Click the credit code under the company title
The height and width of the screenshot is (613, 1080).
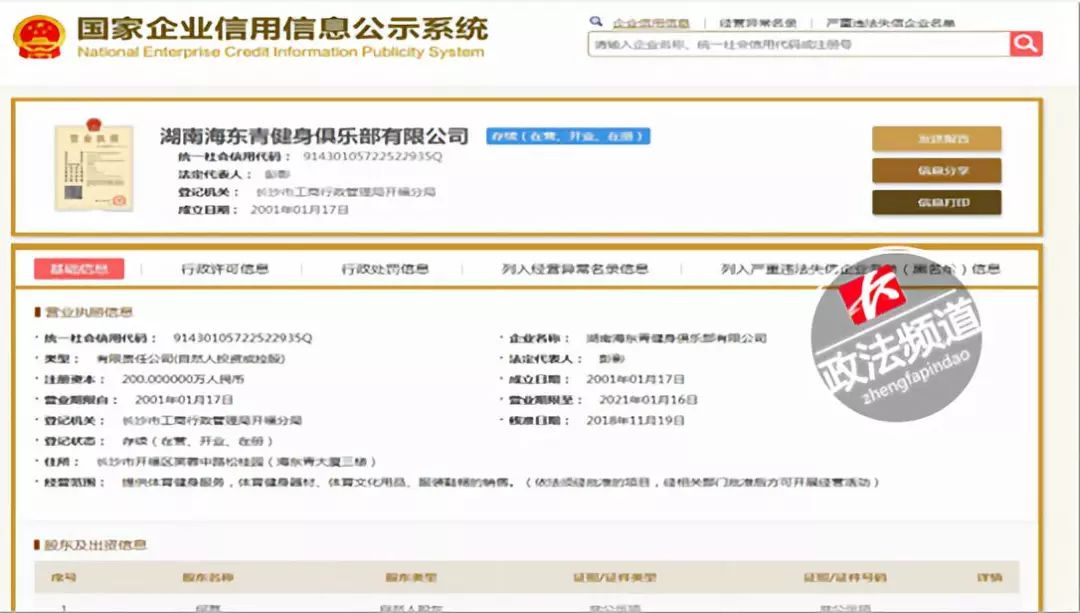[x=373, y=156]
